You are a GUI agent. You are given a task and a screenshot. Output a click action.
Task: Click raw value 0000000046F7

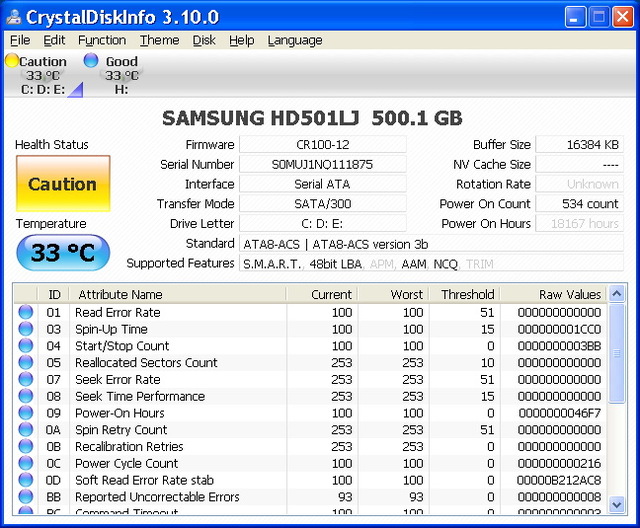pyautogui.click(x=560, y=413)
